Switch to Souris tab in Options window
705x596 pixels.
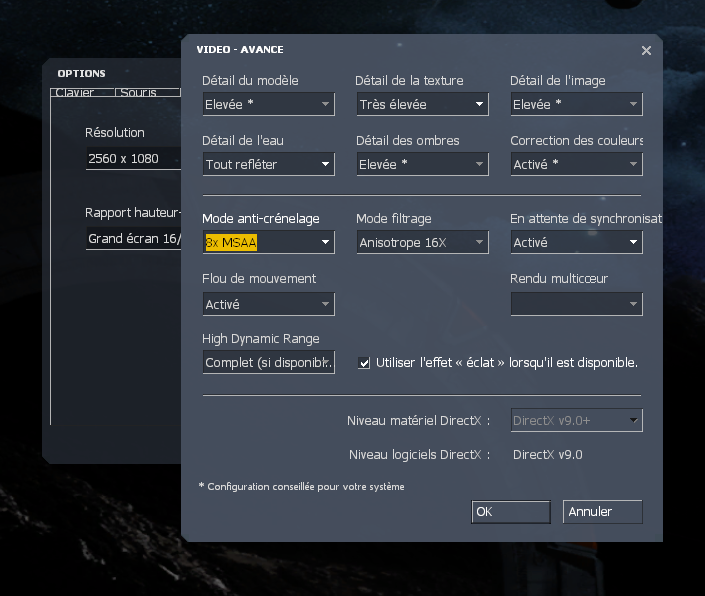[x=148, y=92]
